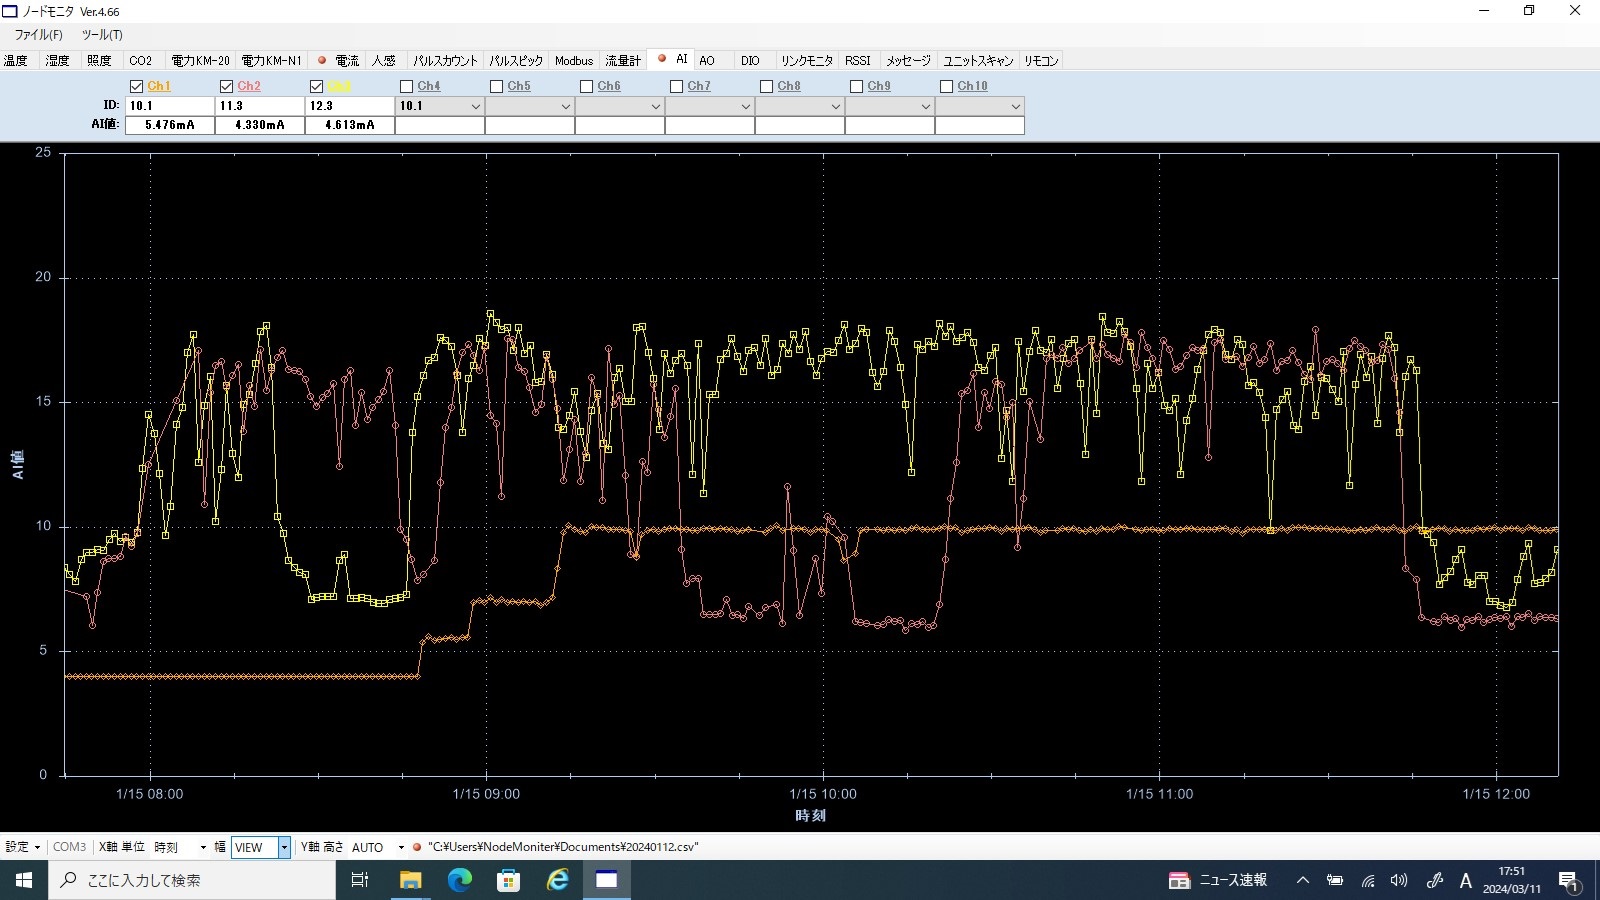Viewport: 1600px width, 900px height.
Task: Open File Explorer from the taskbar
Action: coord(410,880)
